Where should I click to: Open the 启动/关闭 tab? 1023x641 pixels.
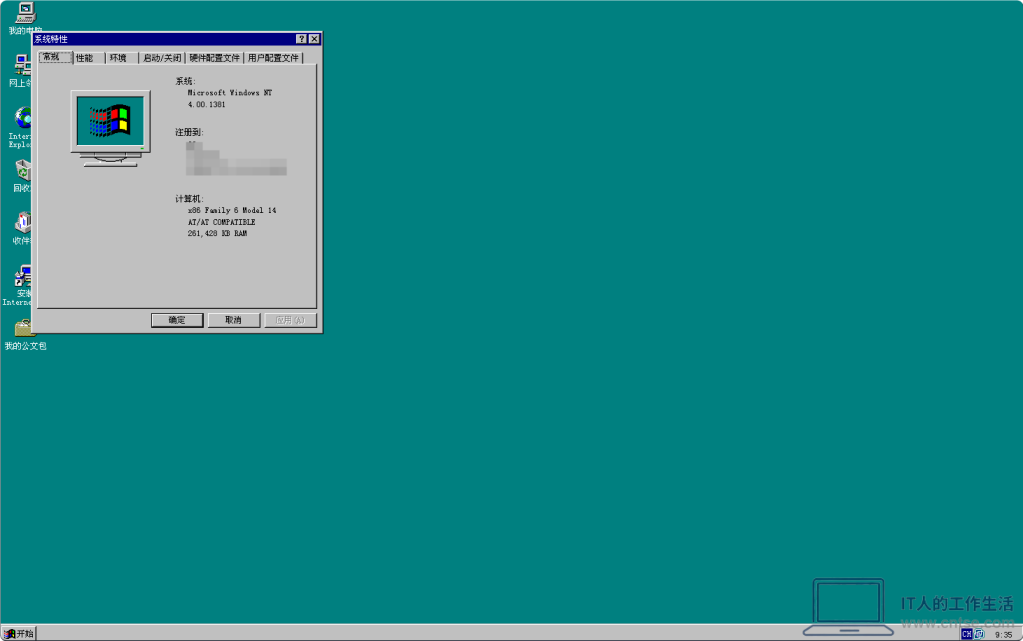(162, 58)
